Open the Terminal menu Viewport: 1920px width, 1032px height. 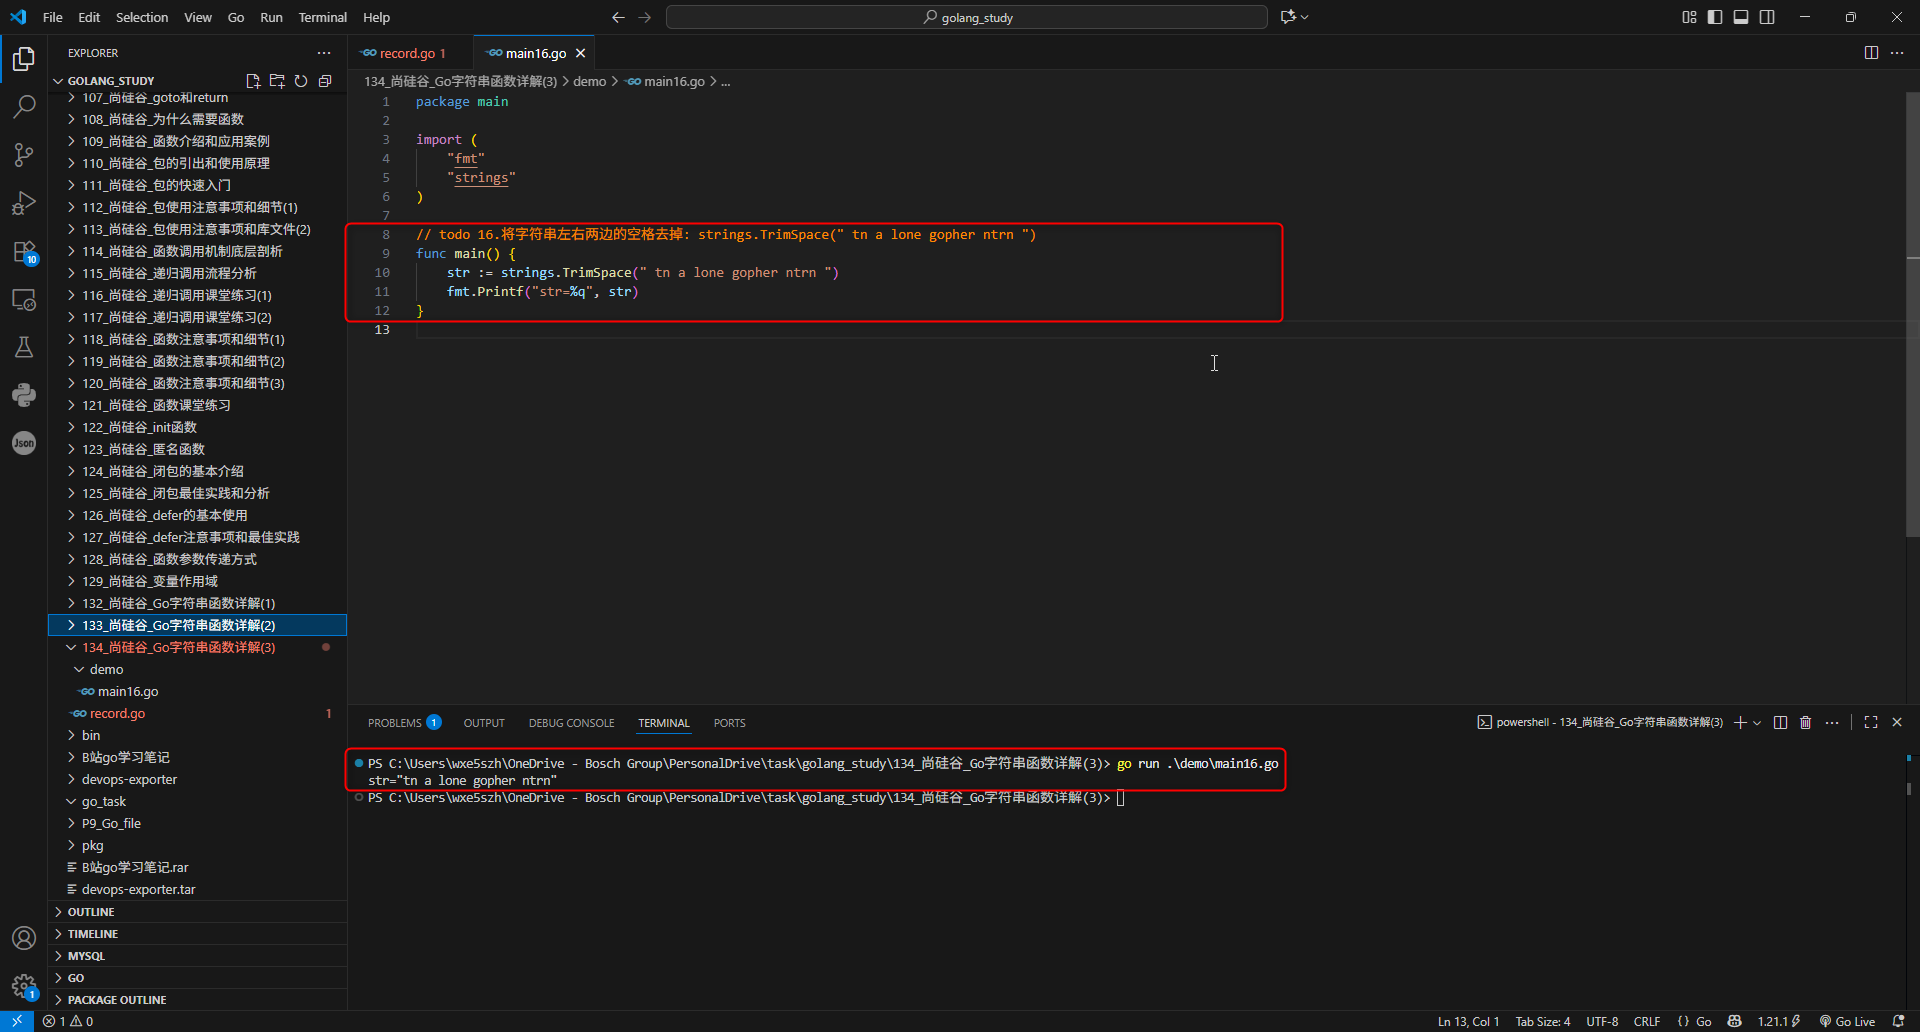click(x=322, y=17)
